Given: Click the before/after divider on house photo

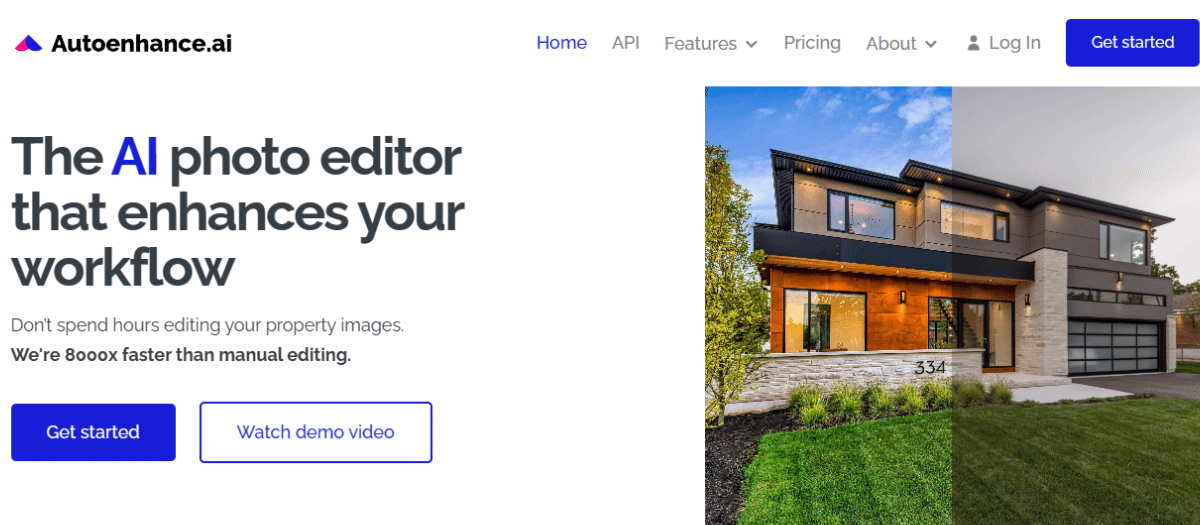Looking at the screenshot, I should (952, 305).
